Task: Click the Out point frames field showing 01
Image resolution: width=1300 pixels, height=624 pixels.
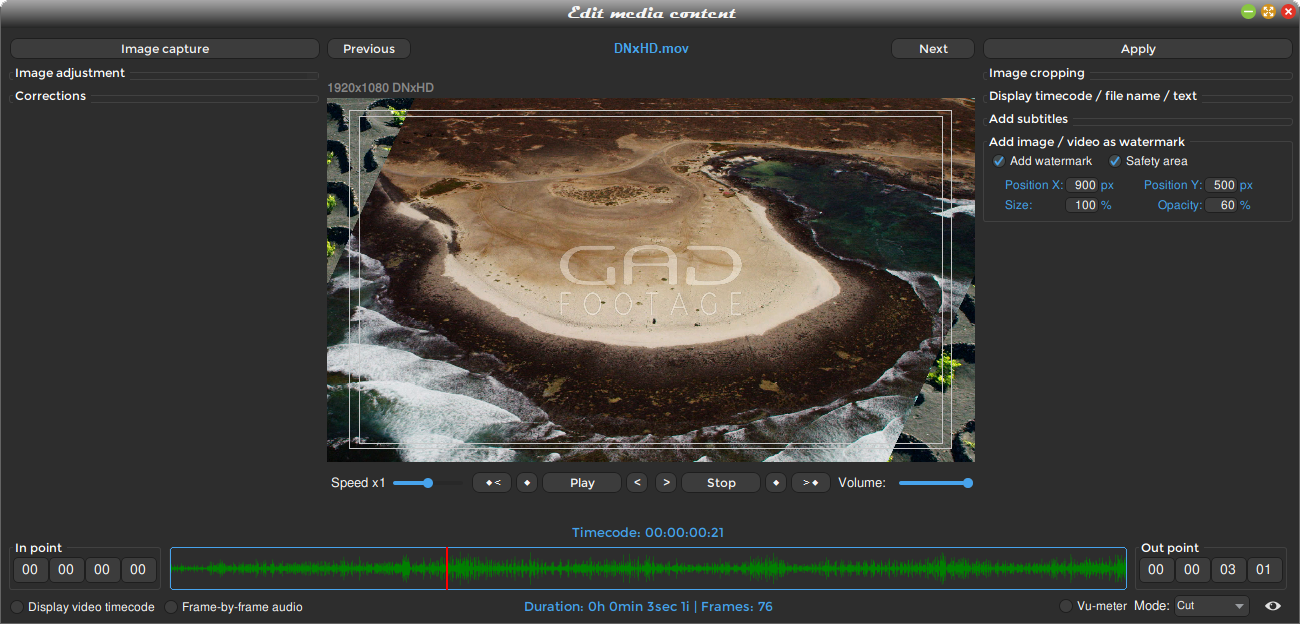Action: click(1263, 569)
